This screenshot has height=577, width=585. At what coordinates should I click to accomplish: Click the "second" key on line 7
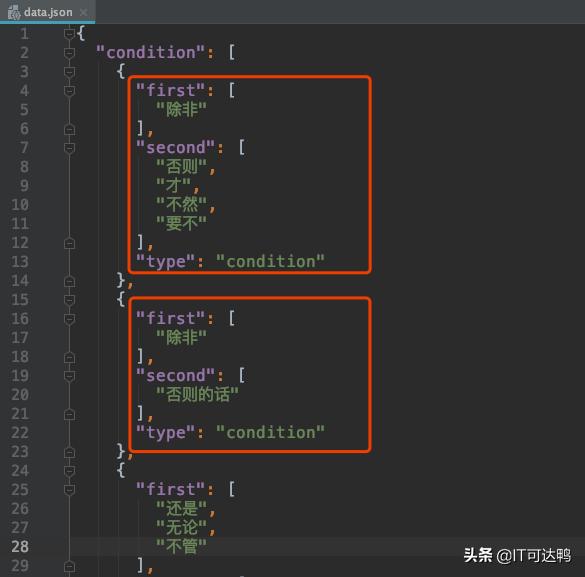click(175, 147)
